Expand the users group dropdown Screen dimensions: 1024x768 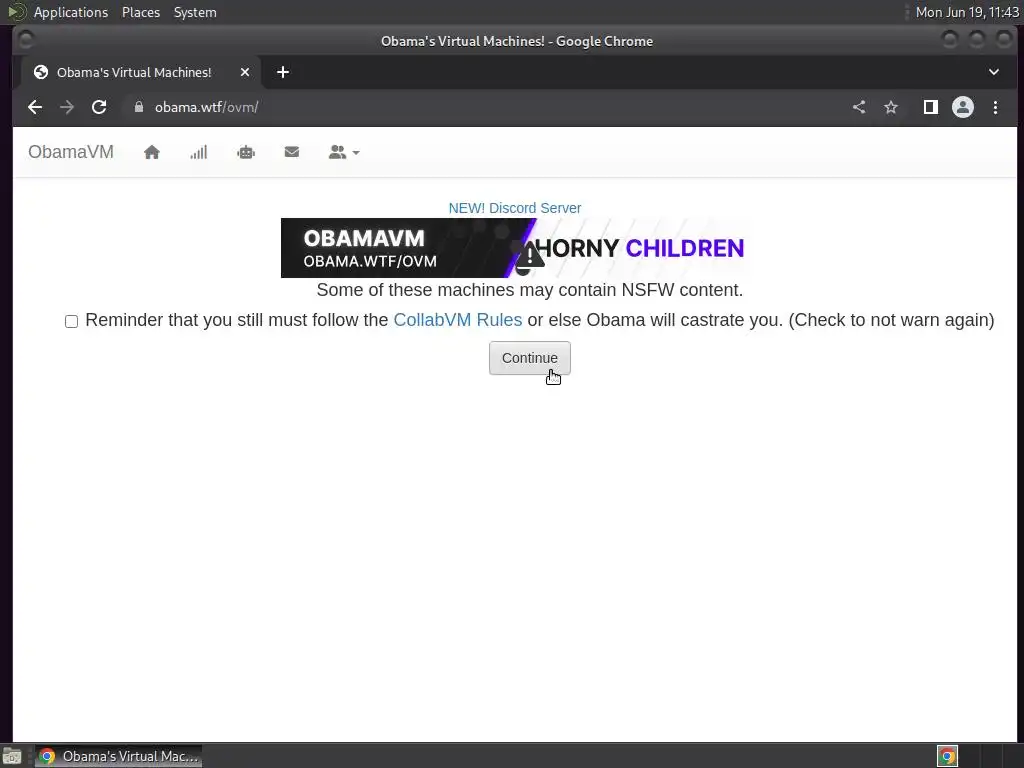pos(344,152)
